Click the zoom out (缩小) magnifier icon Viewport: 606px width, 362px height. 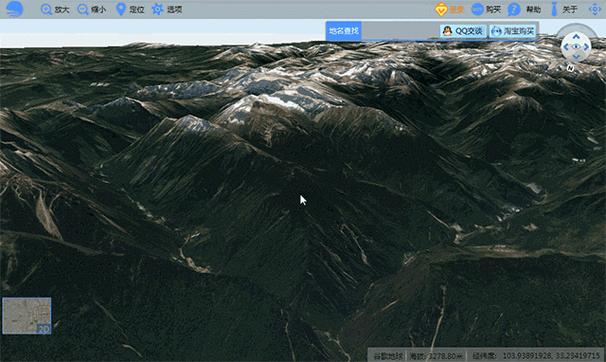pos(83,9)
